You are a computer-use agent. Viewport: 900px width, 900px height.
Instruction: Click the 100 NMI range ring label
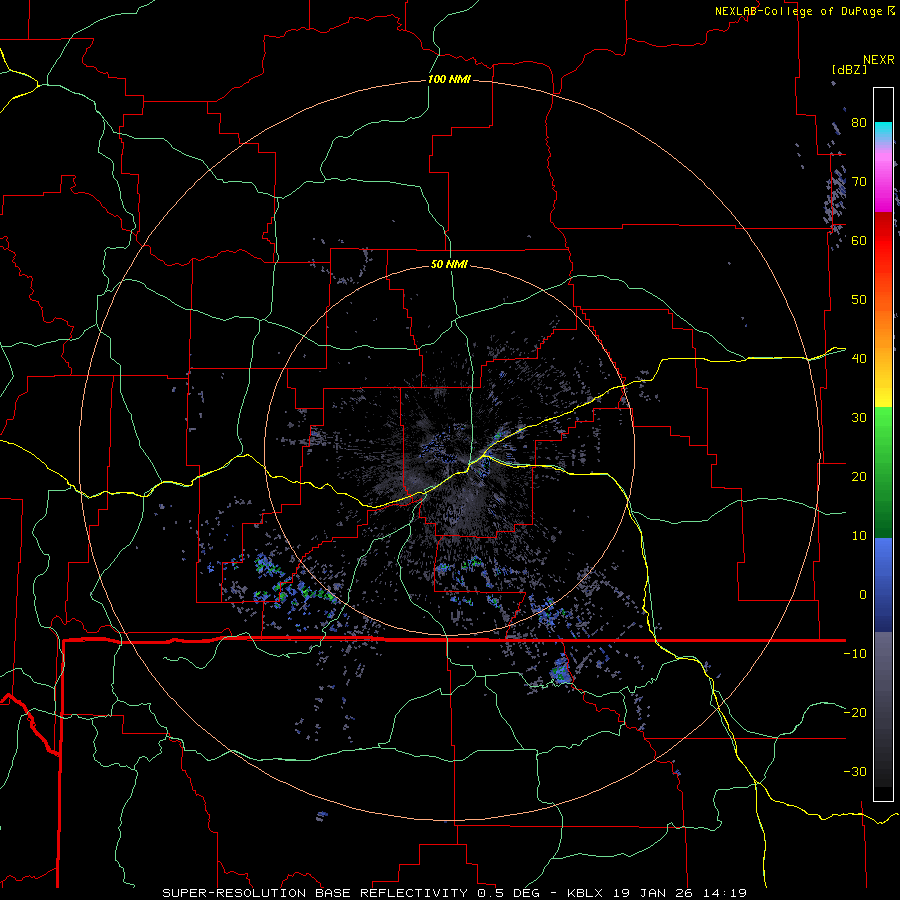coord(449,79)
